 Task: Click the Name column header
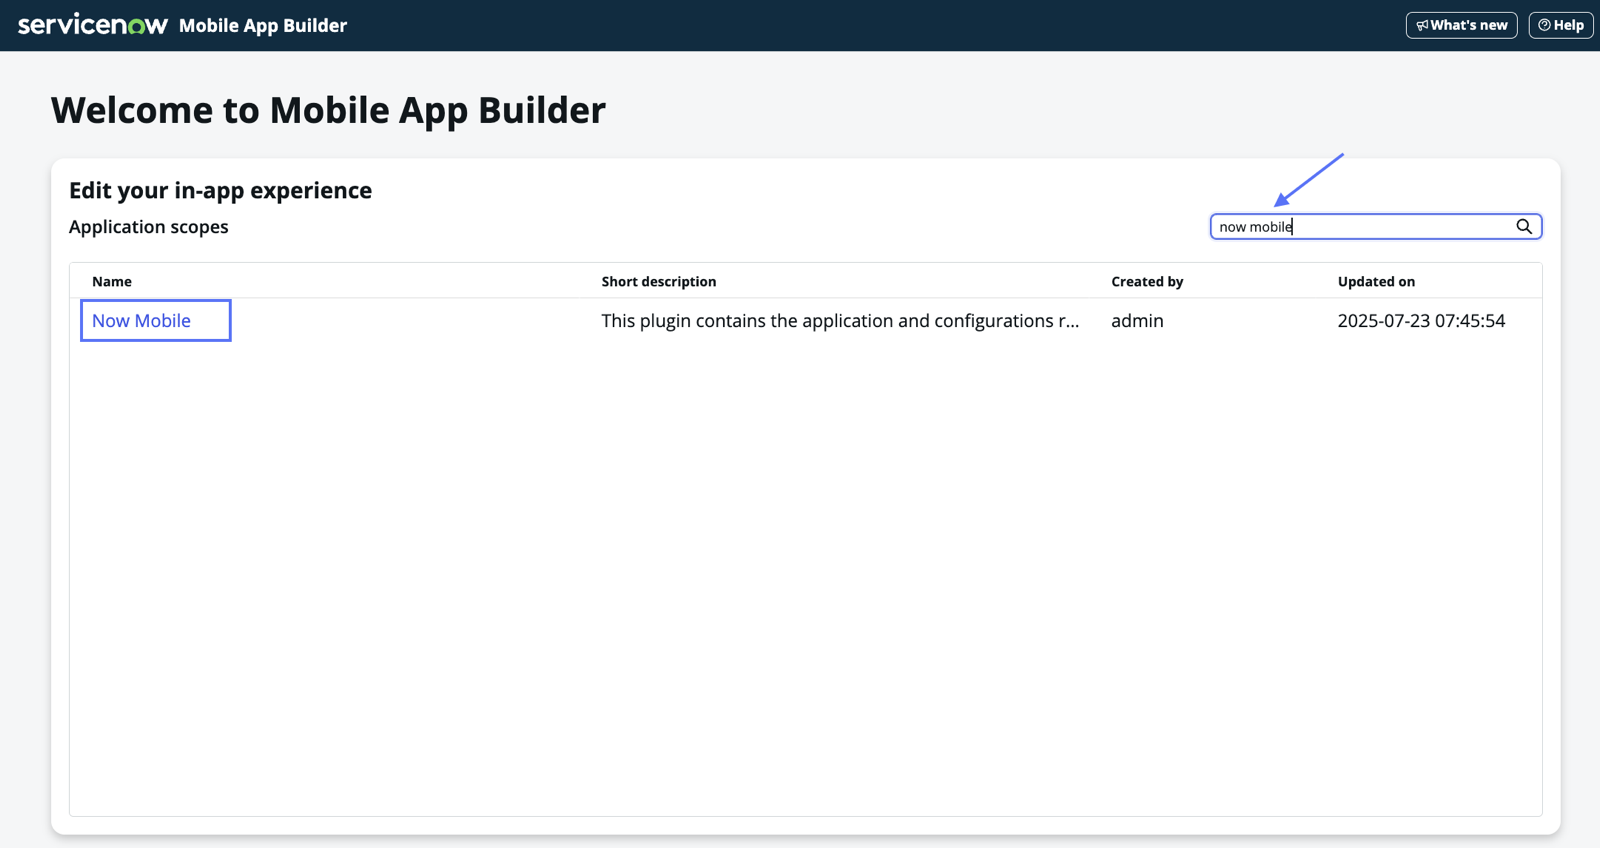(112, 282)
